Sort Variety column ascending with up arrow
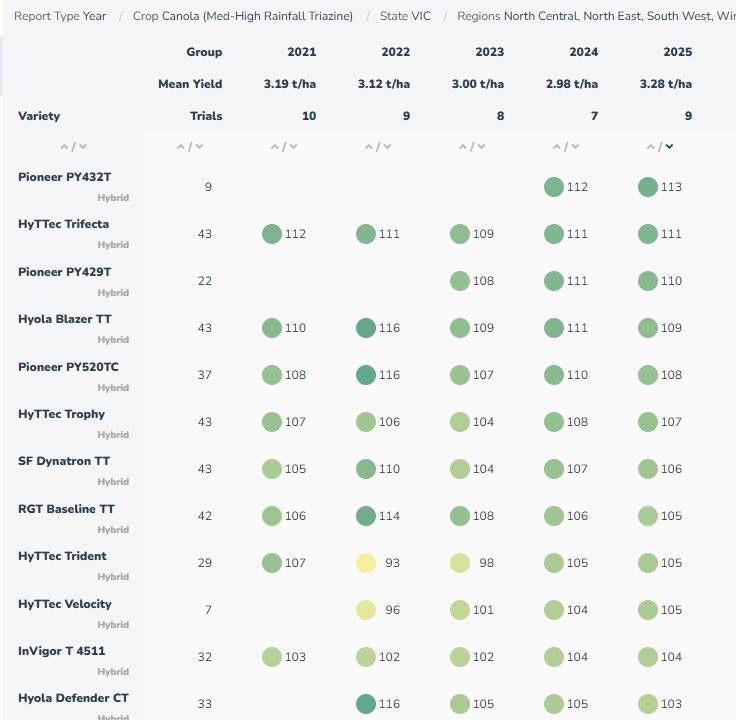This screenshot has width=736, height=720. tap(64, 147)
